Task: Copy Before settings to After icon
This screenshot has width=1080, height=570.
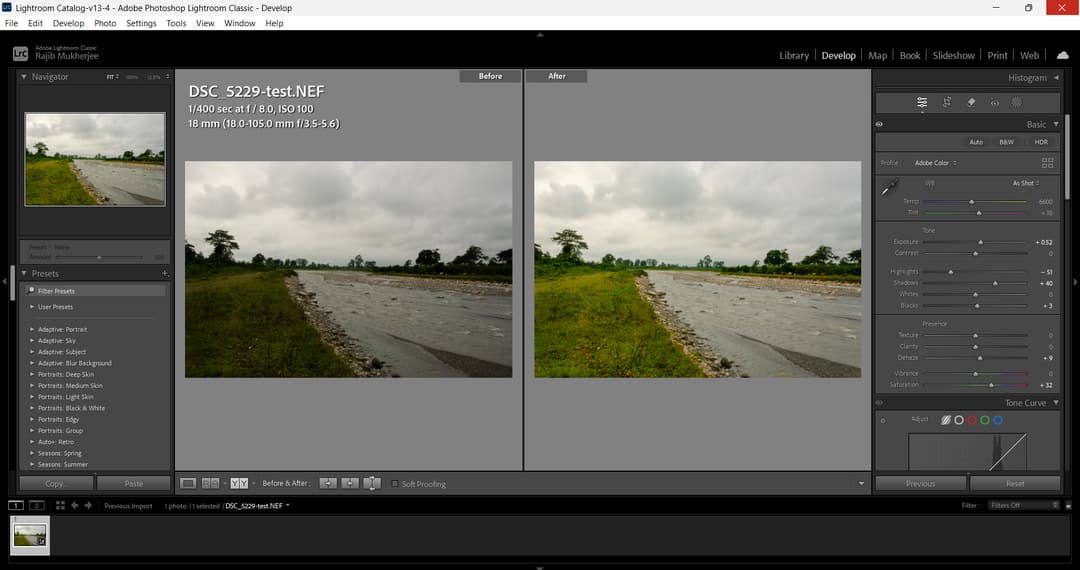Action: [x=328, y=483]
